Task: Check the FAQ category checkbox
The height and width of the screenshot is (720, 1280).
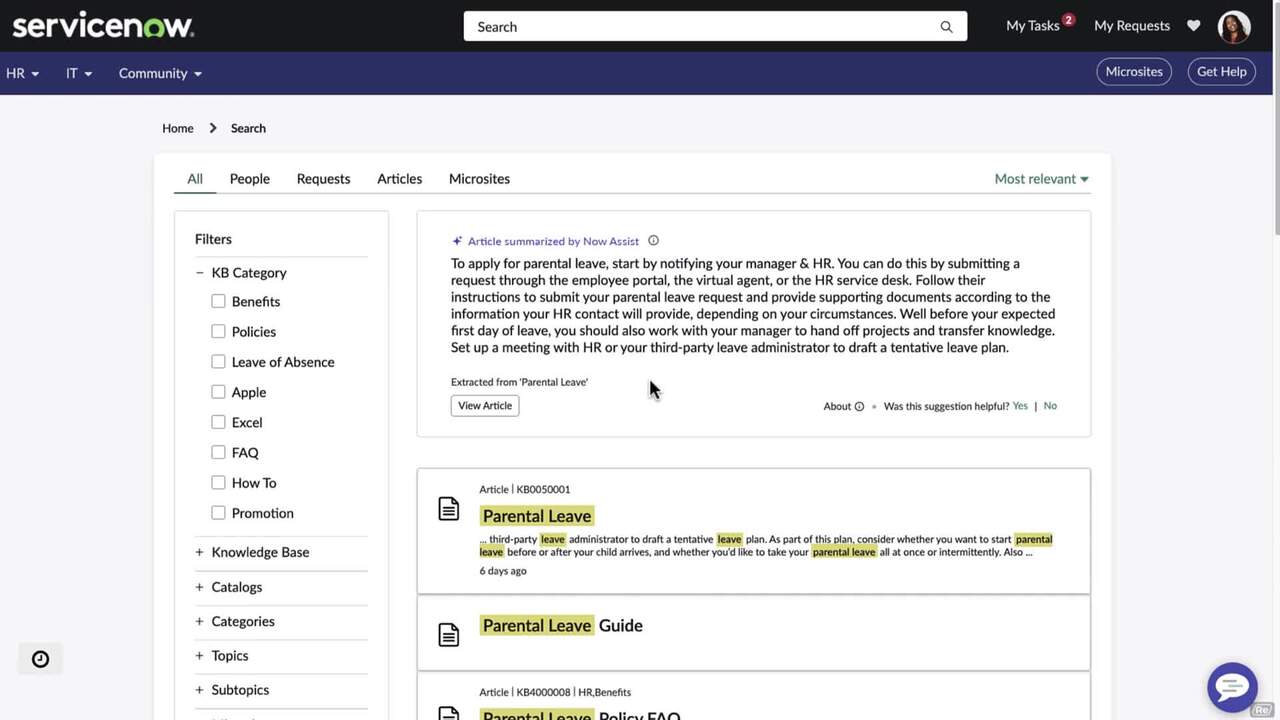Action: 218,452
